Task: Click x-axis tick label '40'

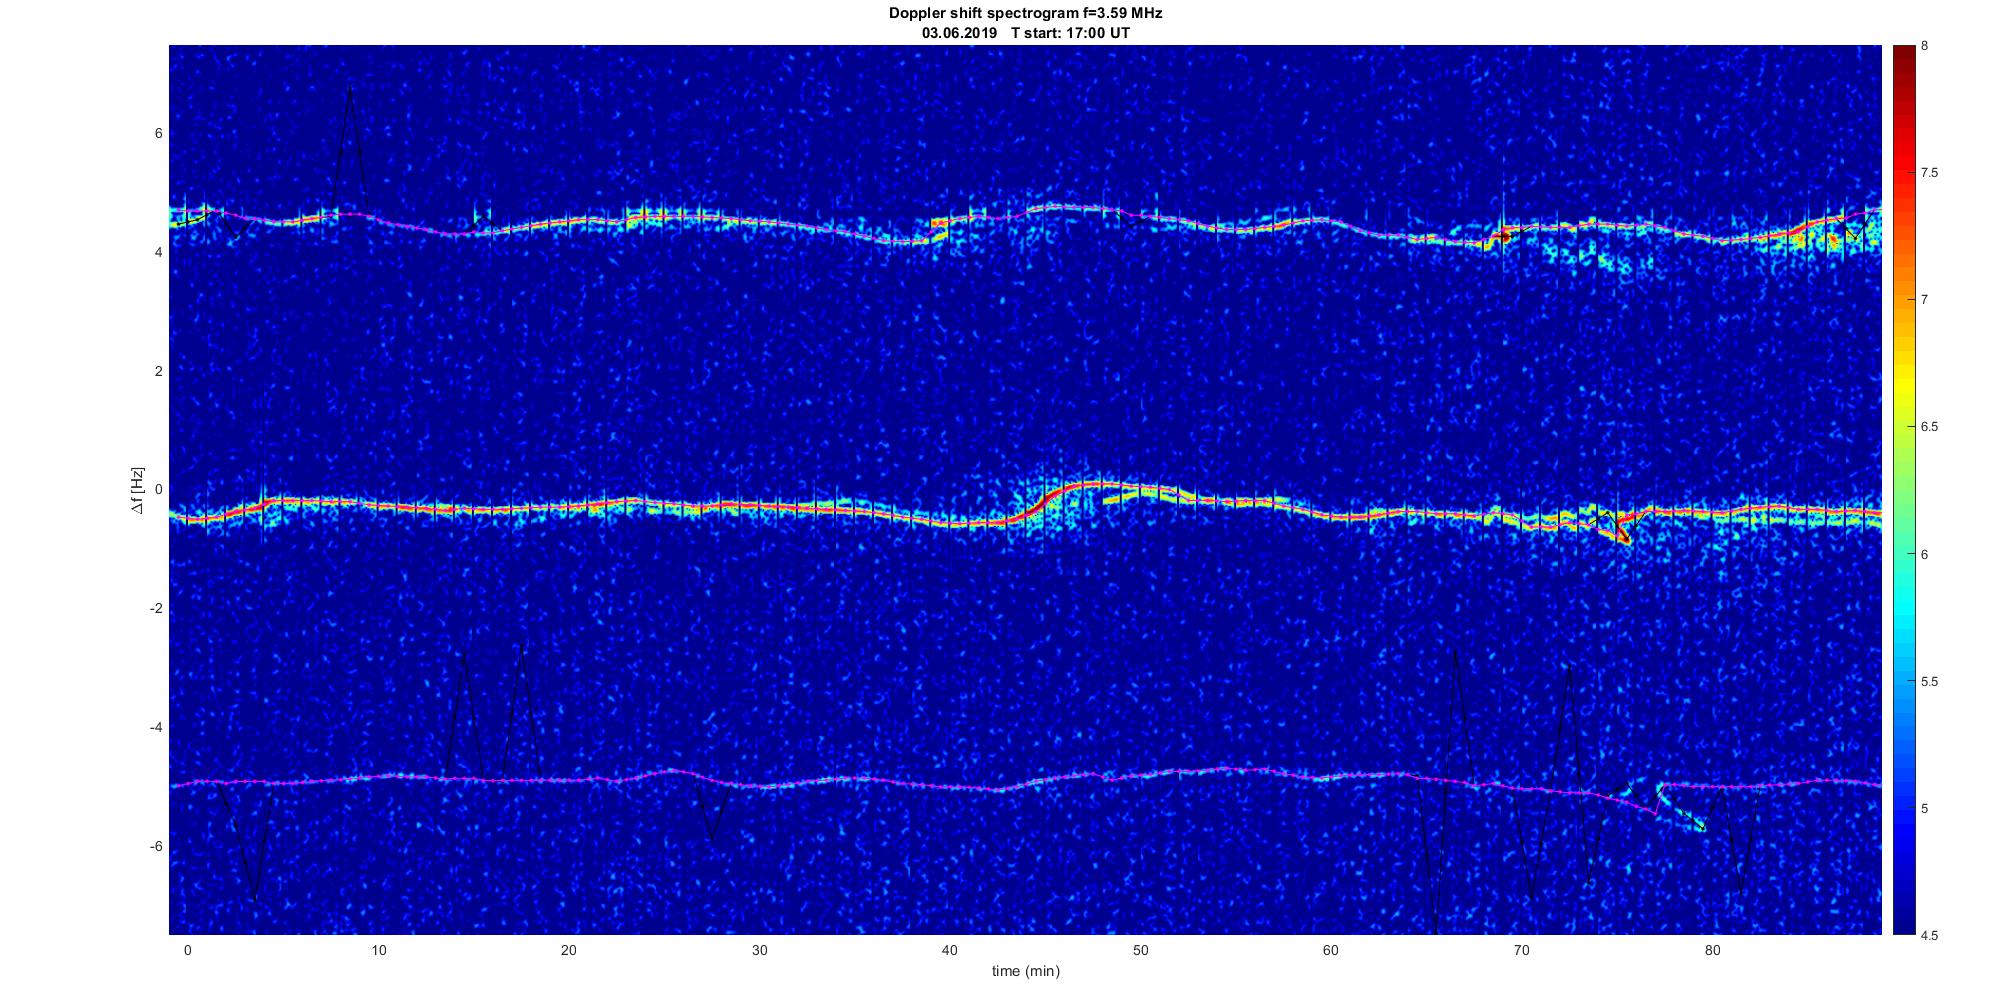Action: (x=949, y=950)
